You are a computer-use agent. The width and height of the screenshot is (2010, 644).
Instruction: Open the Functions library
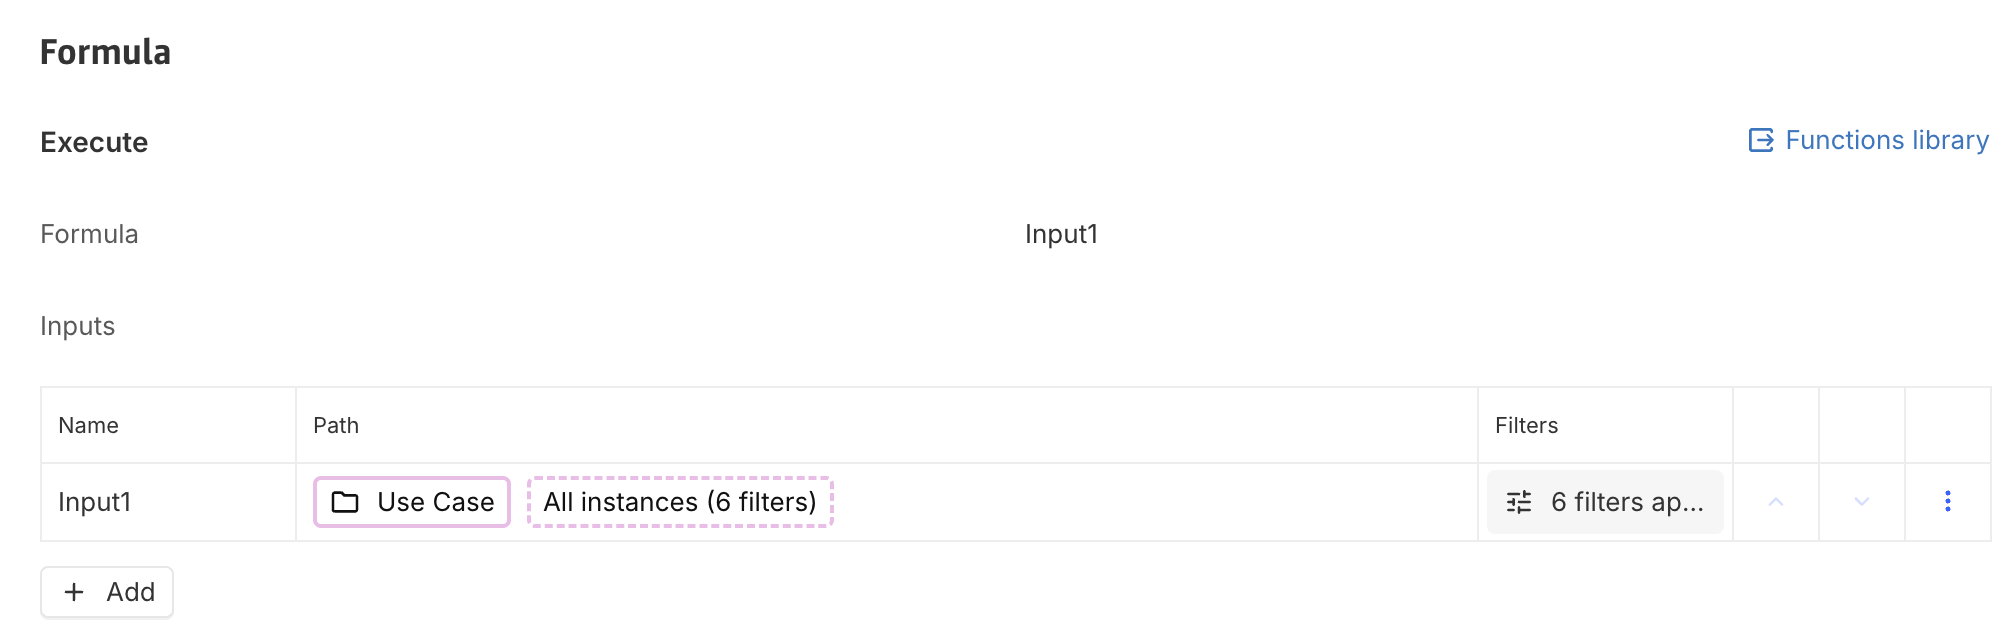tap(1886, 140)
